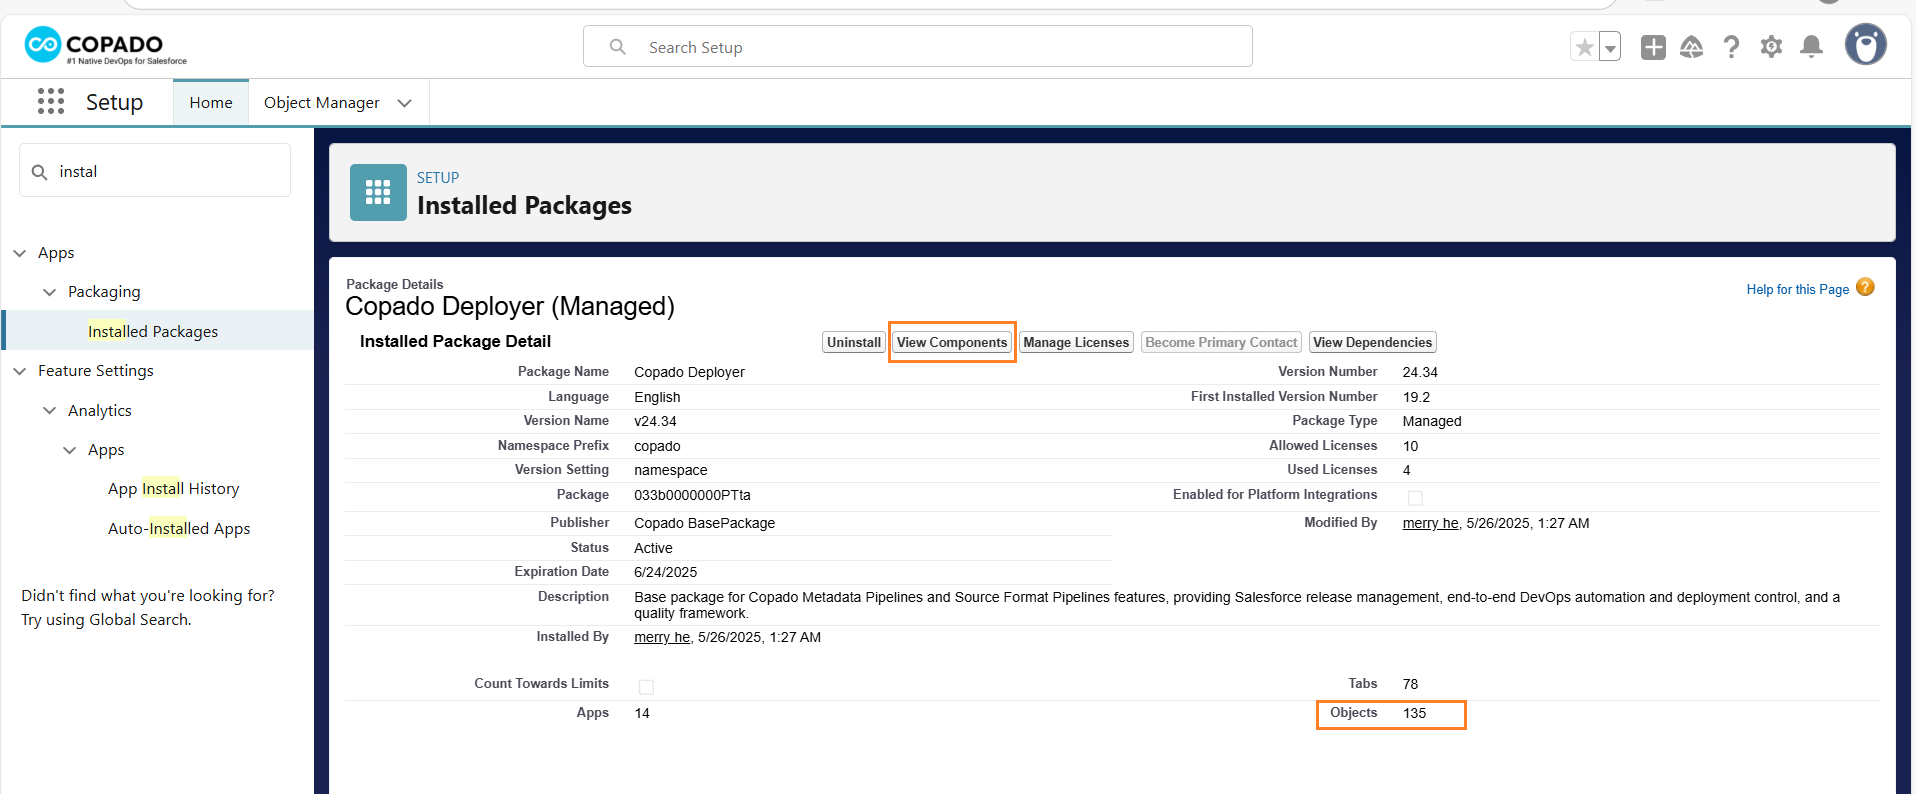Image resolution: width=1916 pixels, height=794 pixels.
Task: Click the Publisher value Copado BasePackage
Action: 704,523
